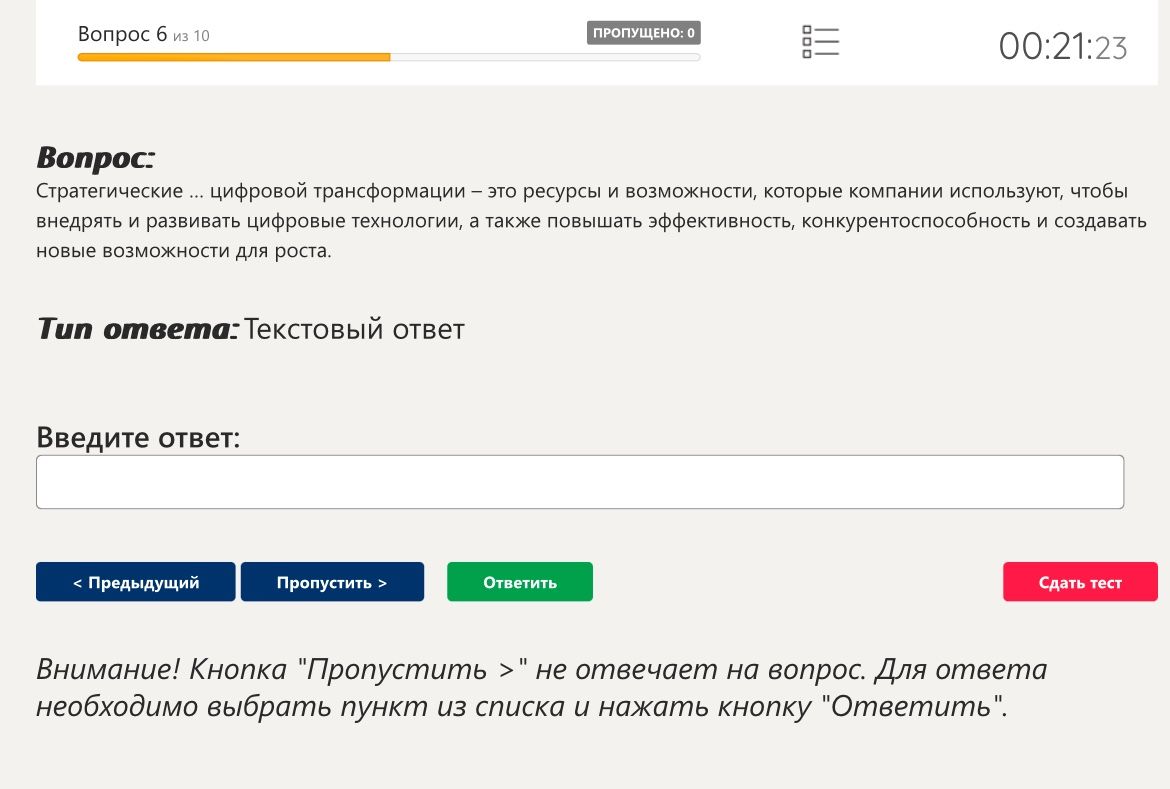Click the Внимание notice text
Screen dimensions: 1170x789
pos(542,687)
